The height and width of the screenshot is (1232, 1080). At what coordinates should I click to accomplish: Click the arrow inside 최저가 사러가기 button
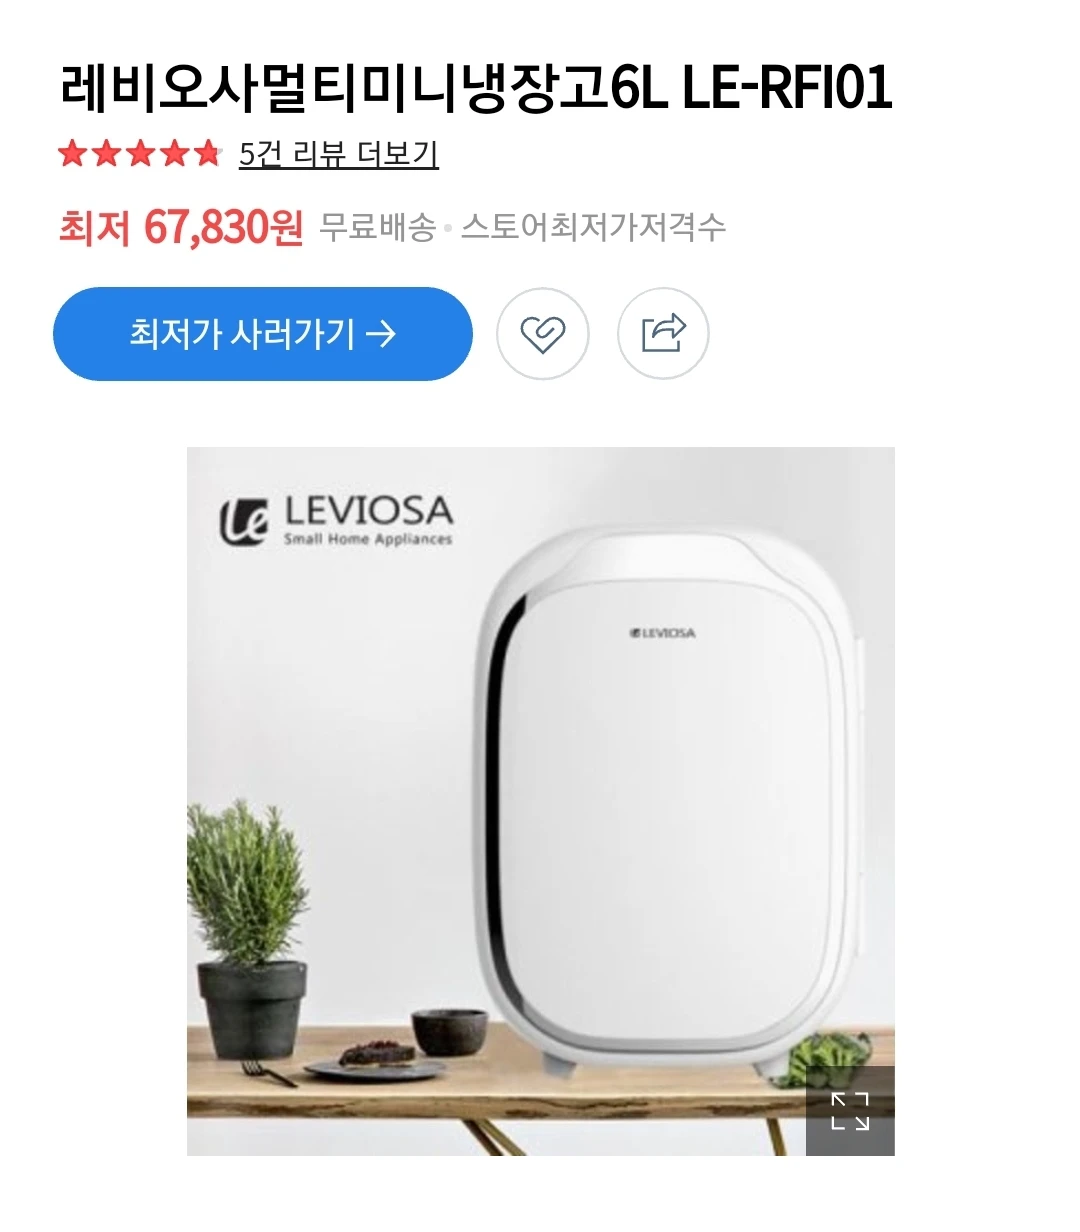click(381, 334)
